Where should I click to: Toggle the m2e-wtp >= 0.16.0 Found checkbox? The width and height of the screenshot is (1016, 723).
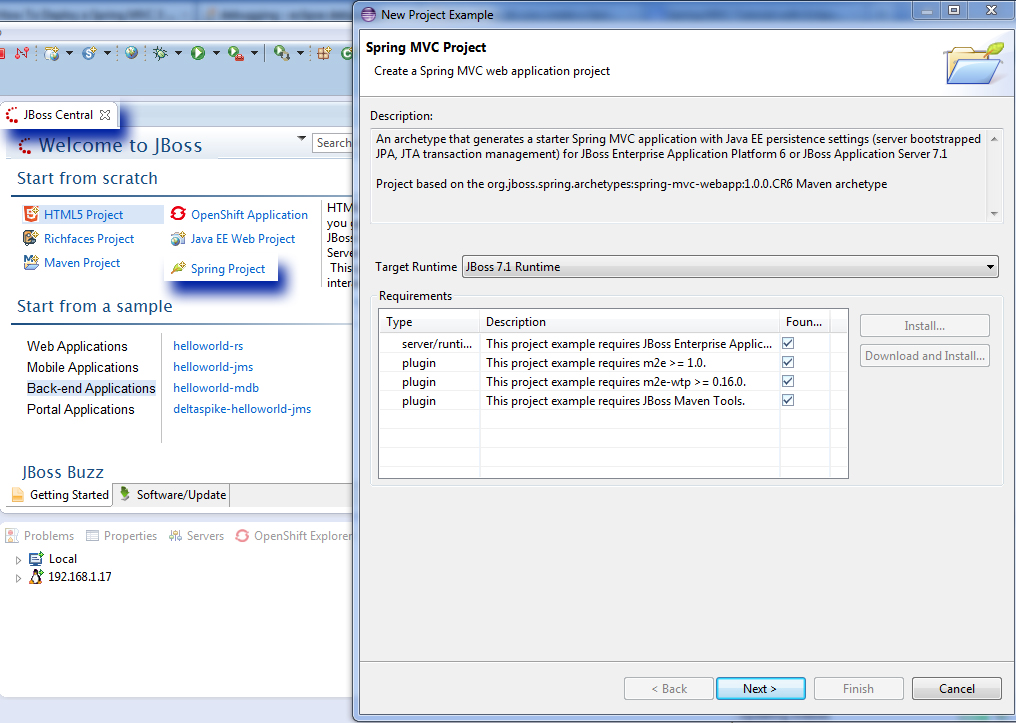tap(788, 382)
